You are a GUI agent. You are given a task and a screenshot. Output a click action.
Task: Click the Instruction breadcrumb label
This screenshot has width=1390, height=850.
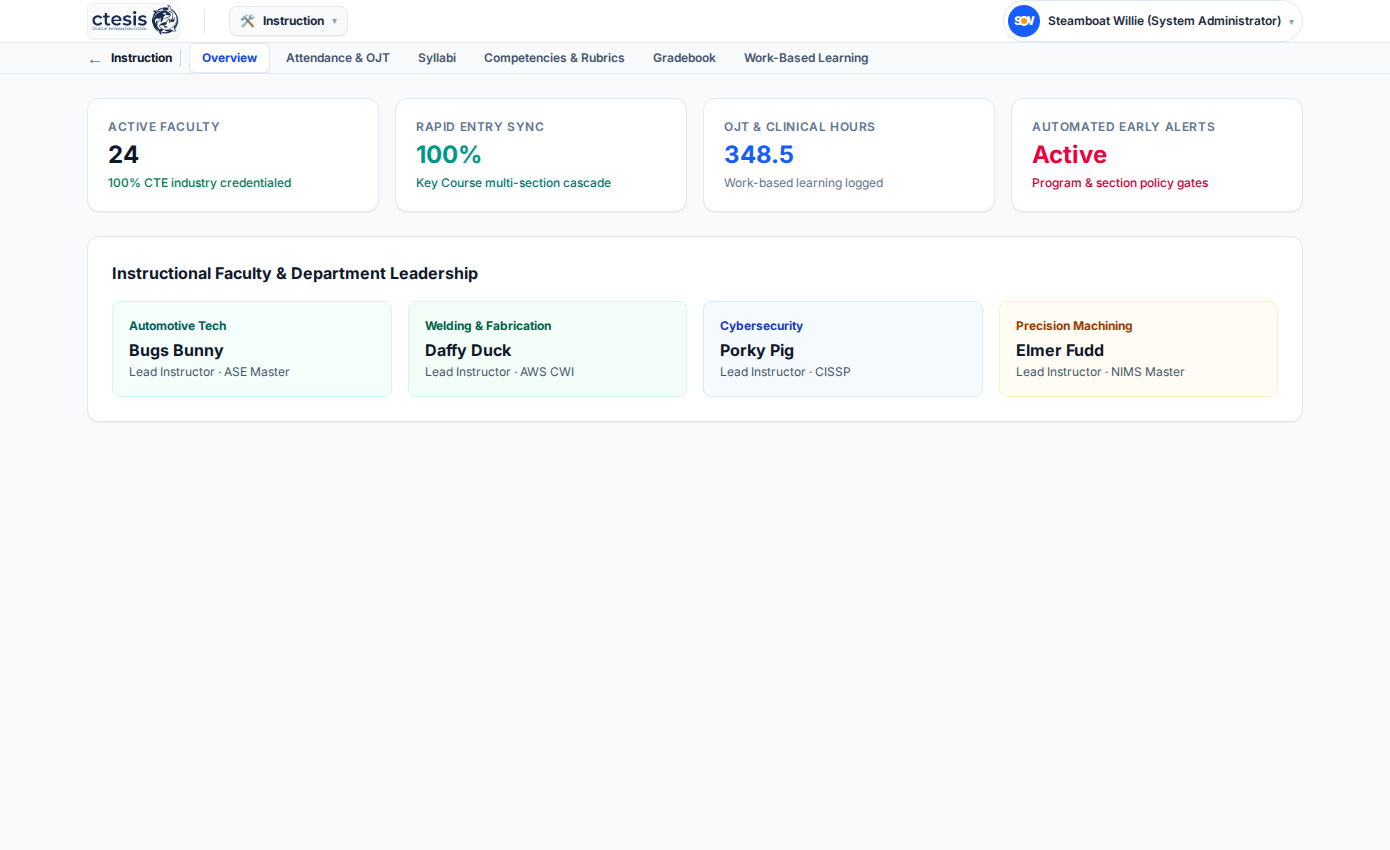coord(141,58)
